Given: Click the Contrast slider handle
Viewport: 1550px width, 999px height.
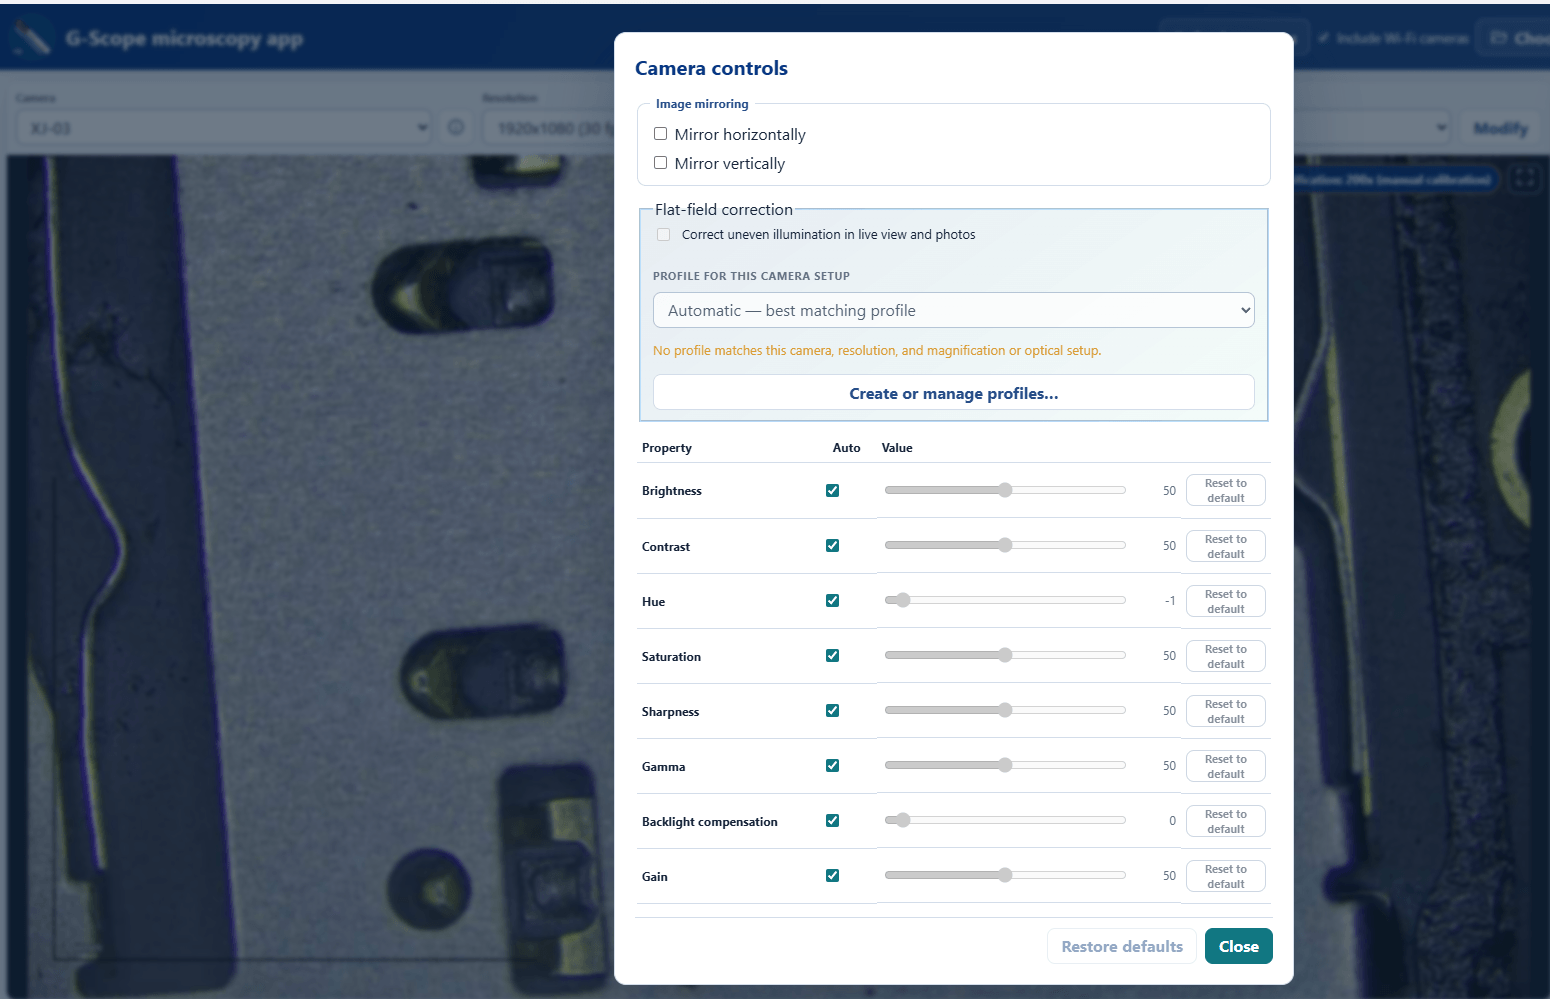Looking at the screenshot, I should click(x=1005, y=545).
